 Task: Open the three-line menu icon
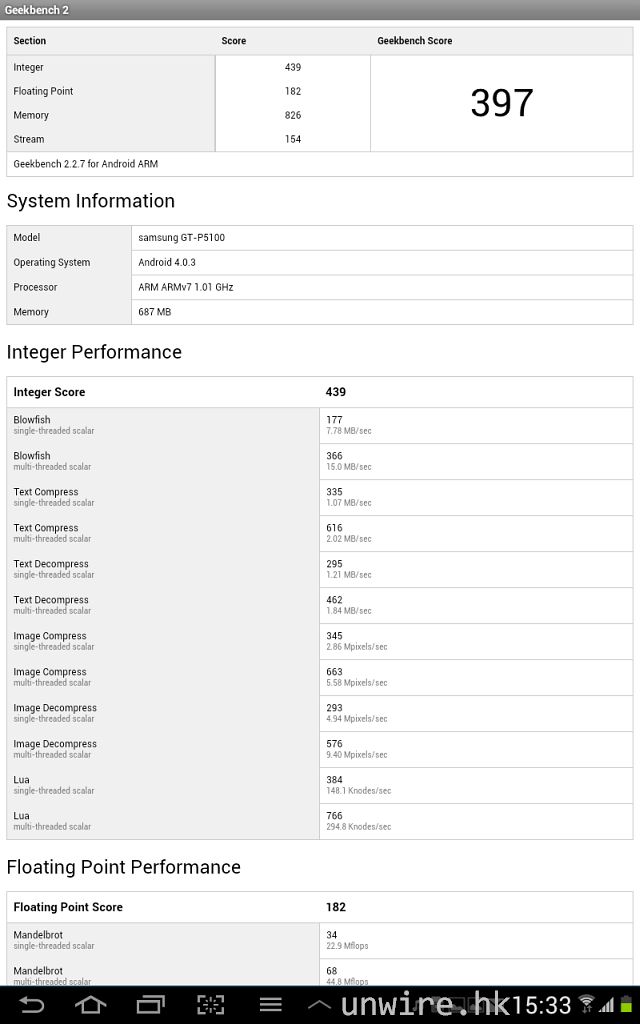(270, 1004)
